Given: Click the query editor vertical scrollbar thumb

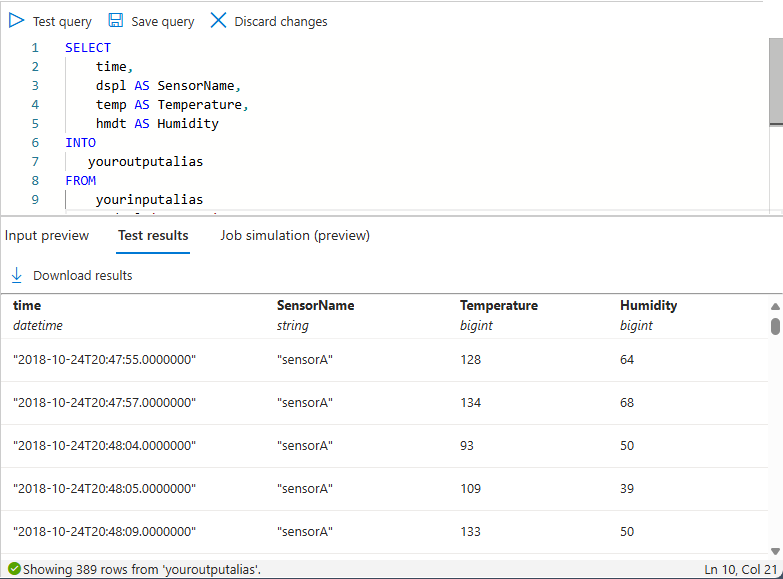Looking at the screenshot, I should pos(776,81).
